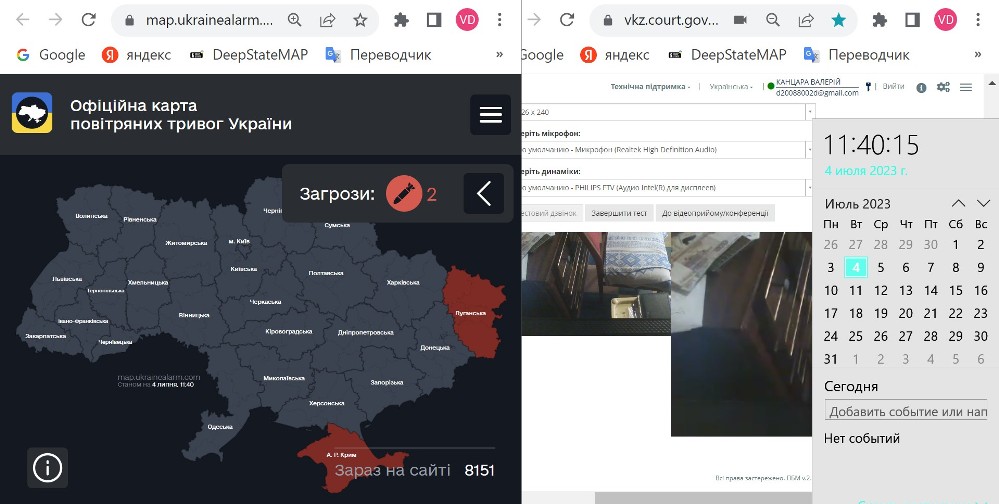999x504 pixels.
Task: Click the Июль 2023 calendar header
Action: [858, 204]
